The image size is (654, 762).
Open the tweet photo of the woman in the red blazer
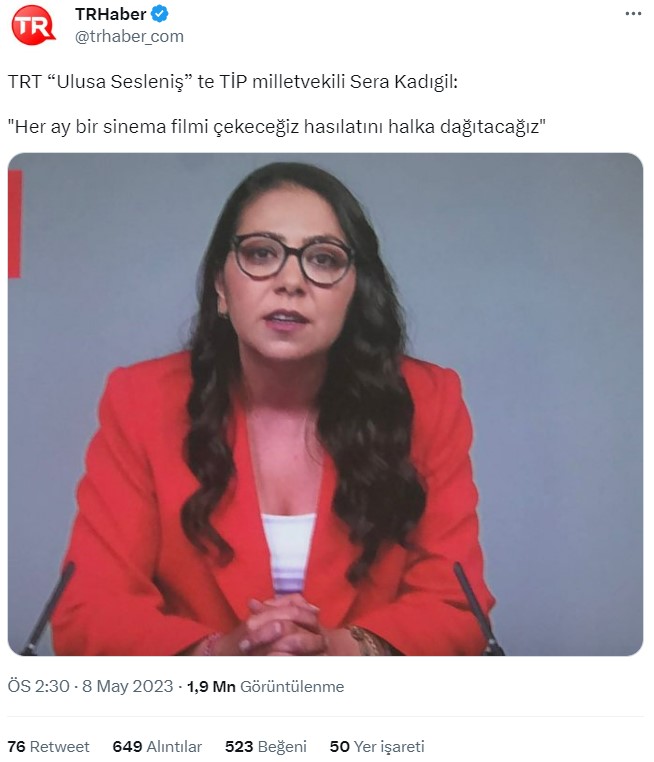point(325,404)
